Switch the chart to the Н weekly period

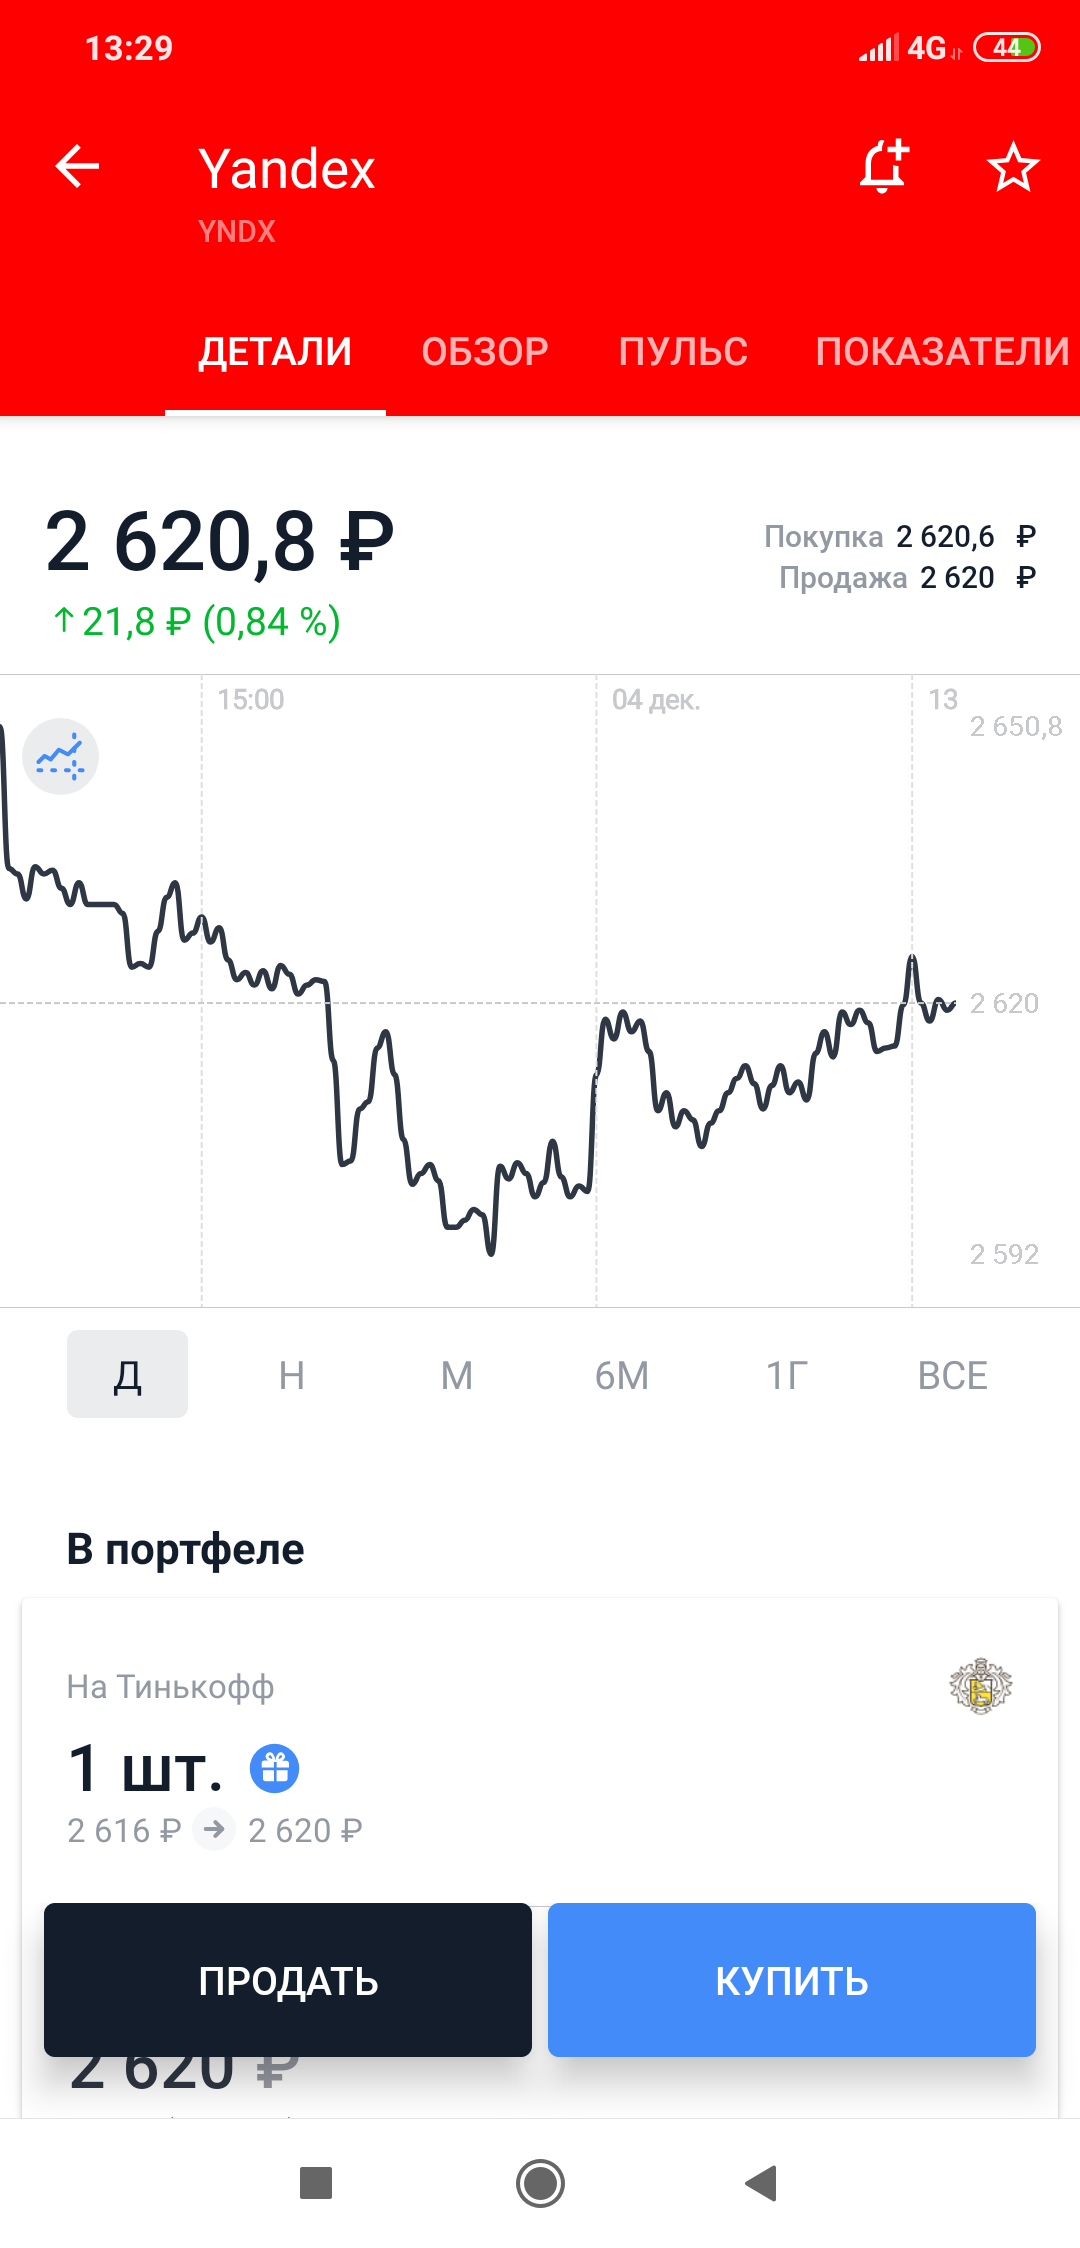click(292, 1376)
